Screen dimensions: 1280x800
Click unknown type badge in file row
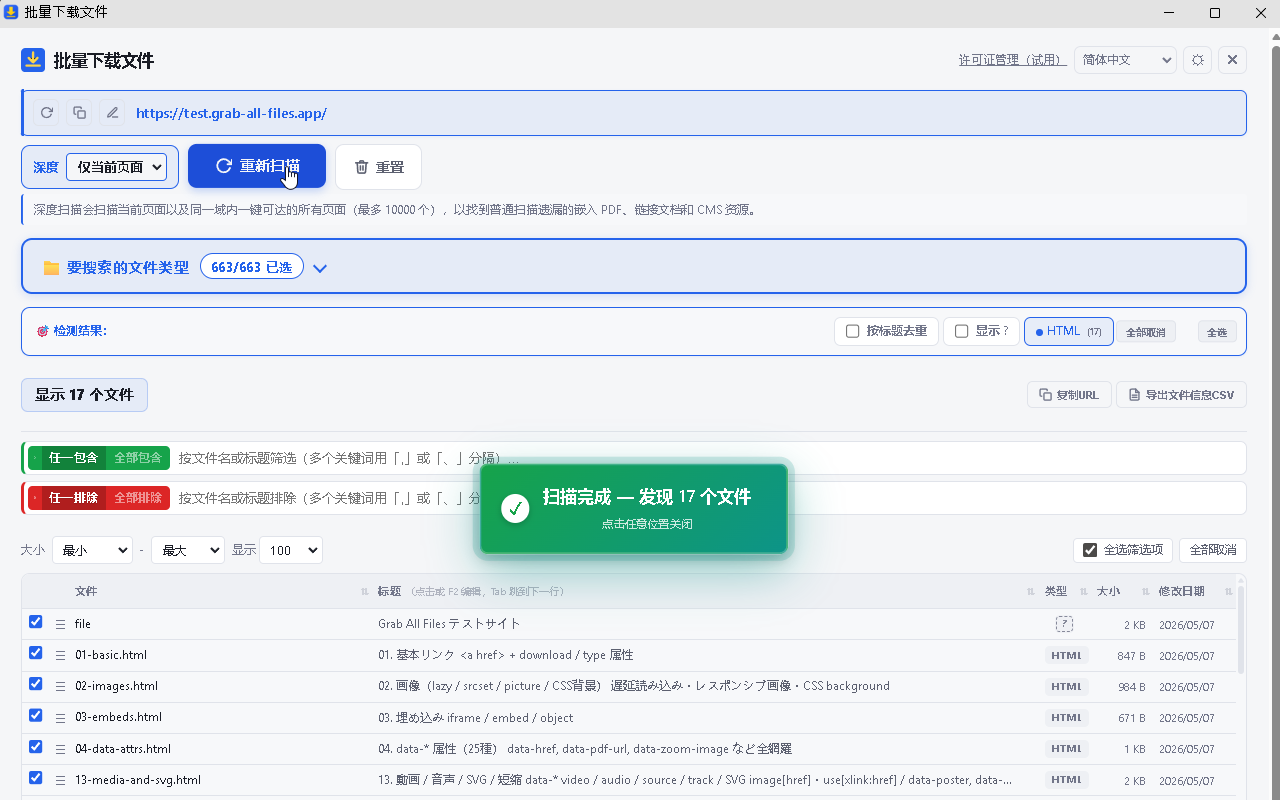click(x=1064, y=624)
